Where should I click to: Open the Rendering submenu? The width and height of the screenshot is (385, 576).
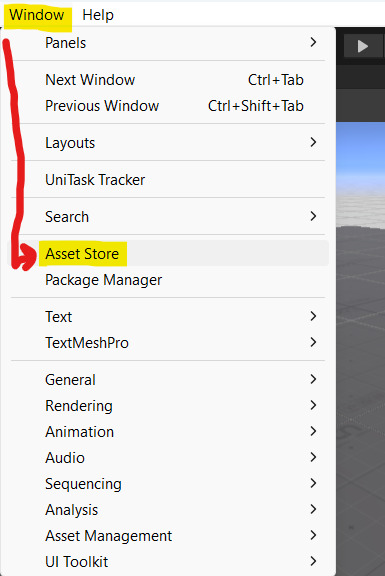168,406
